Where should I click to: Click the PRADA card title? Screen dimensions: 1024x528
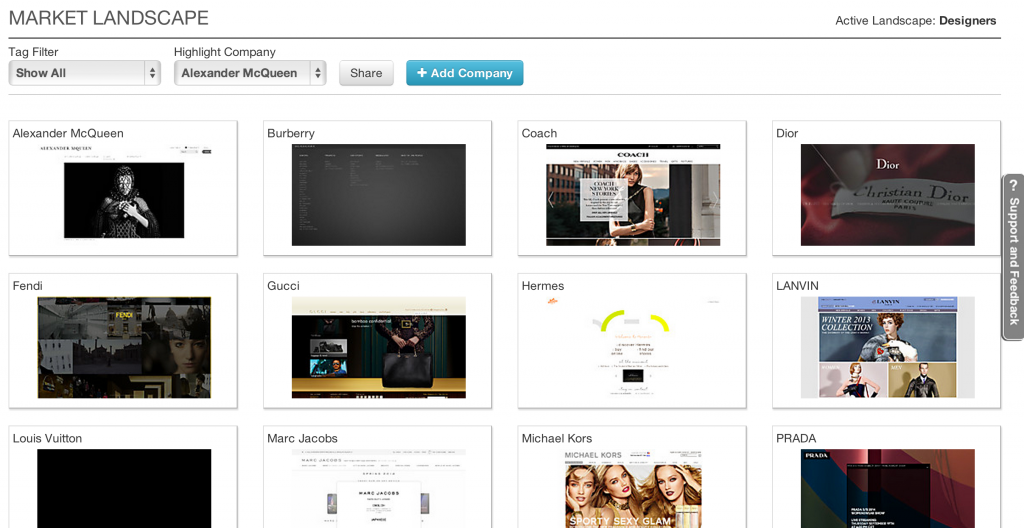(x=796, y=438)
